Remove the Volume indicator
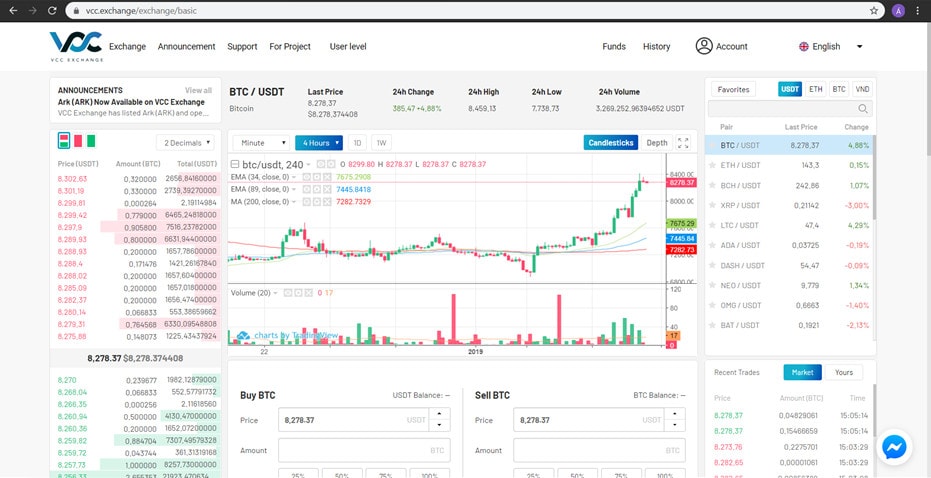This screenshot has width=931, height=478. [308, 293]
